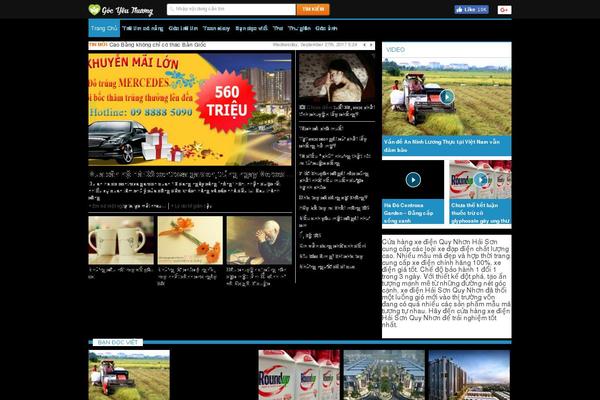Screen dimensions: 600x400
Task: Open the two white mugs thumbnail
Action: [120, 240]
